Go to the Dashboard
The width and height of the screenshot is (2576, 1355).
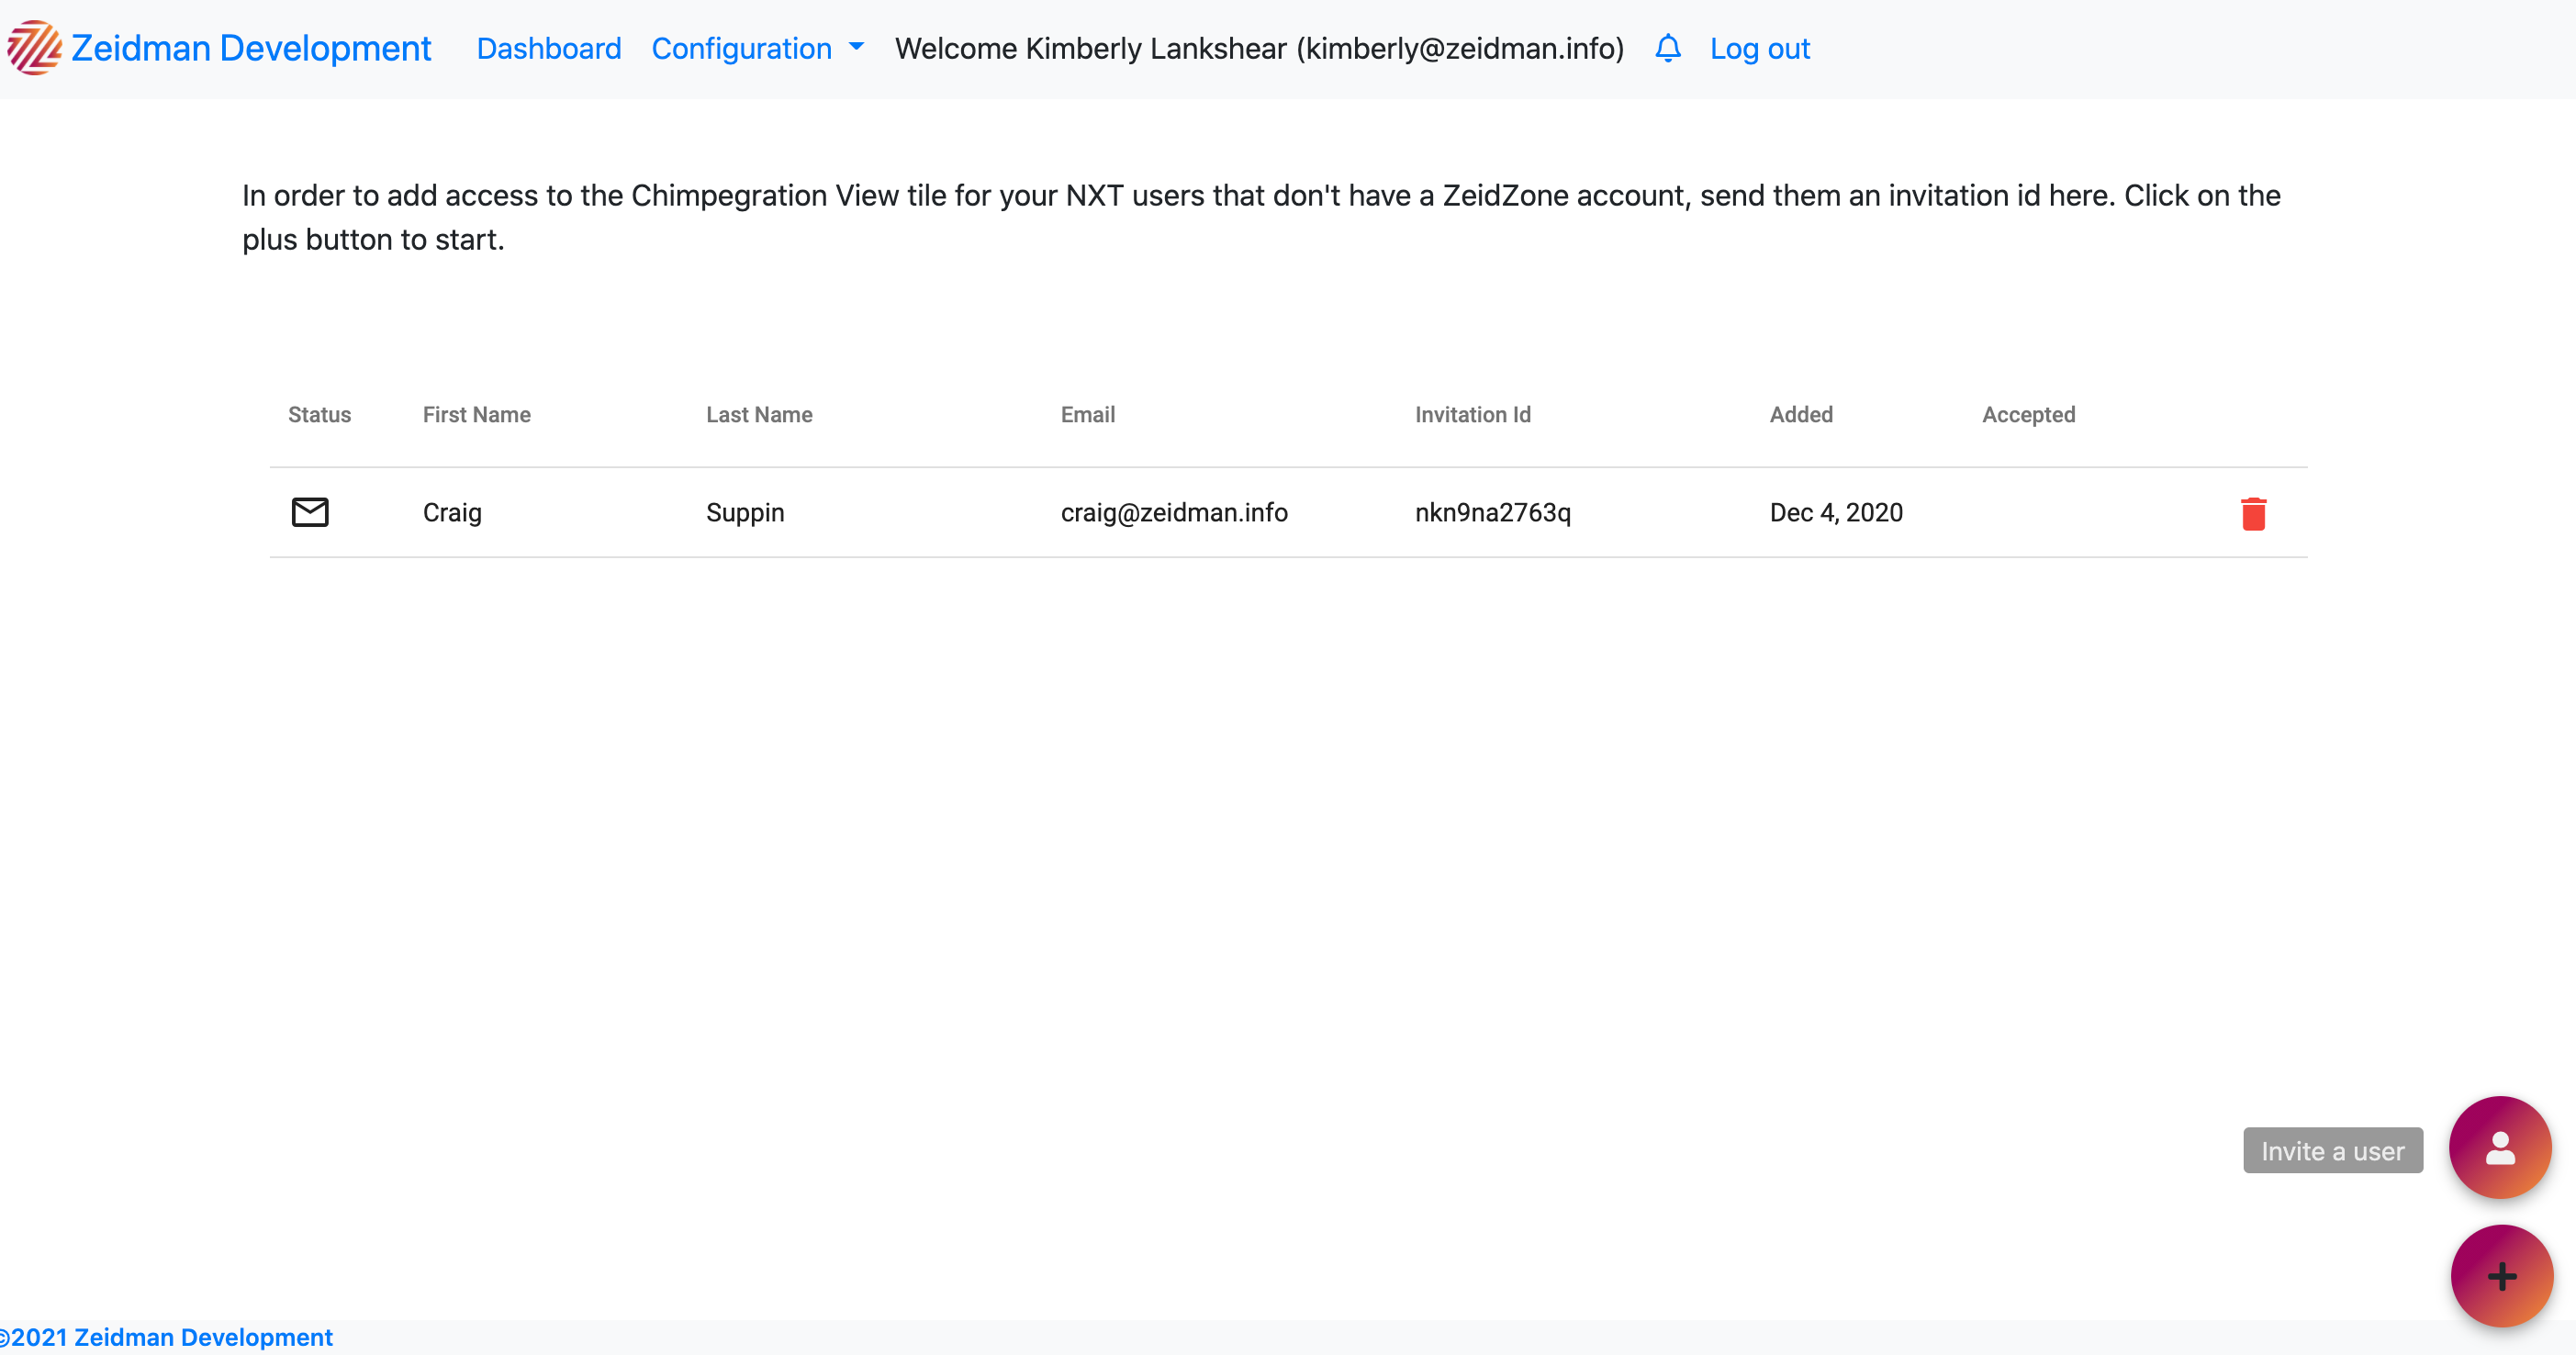(549, 48)
